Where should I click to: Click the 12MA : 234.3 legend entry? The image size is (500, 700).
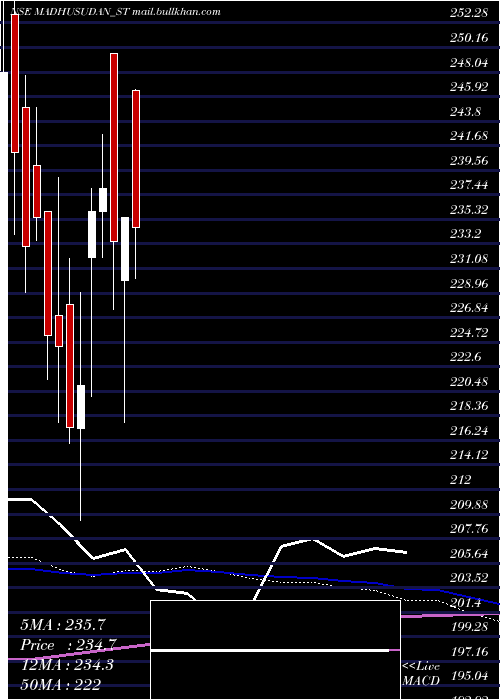67,665
